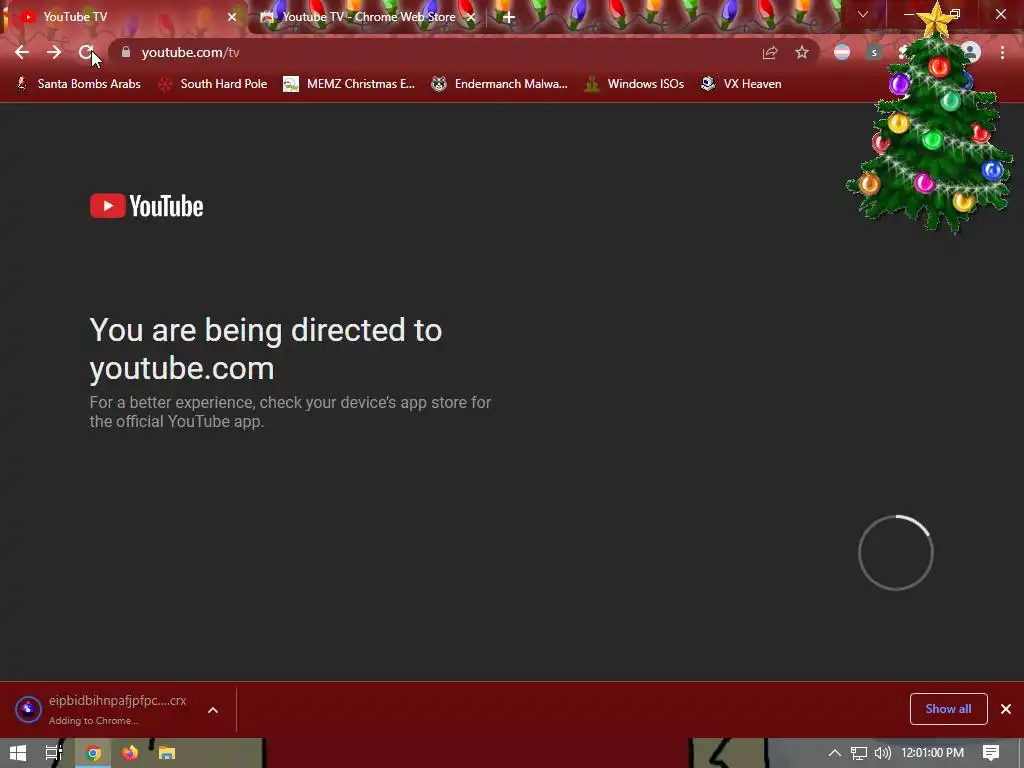Image resolution: width=1024 pixels, height=768 pixels.
Task: Open a new tab with plus button
Action: [509, 17]
